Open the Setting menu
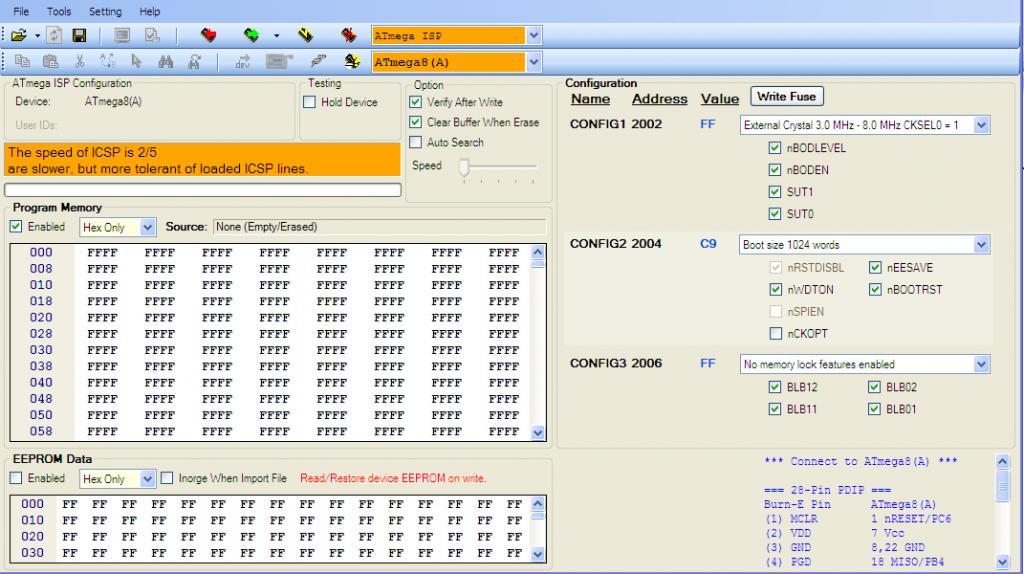This screenshot has width=1024, height=574. (105, 11)
